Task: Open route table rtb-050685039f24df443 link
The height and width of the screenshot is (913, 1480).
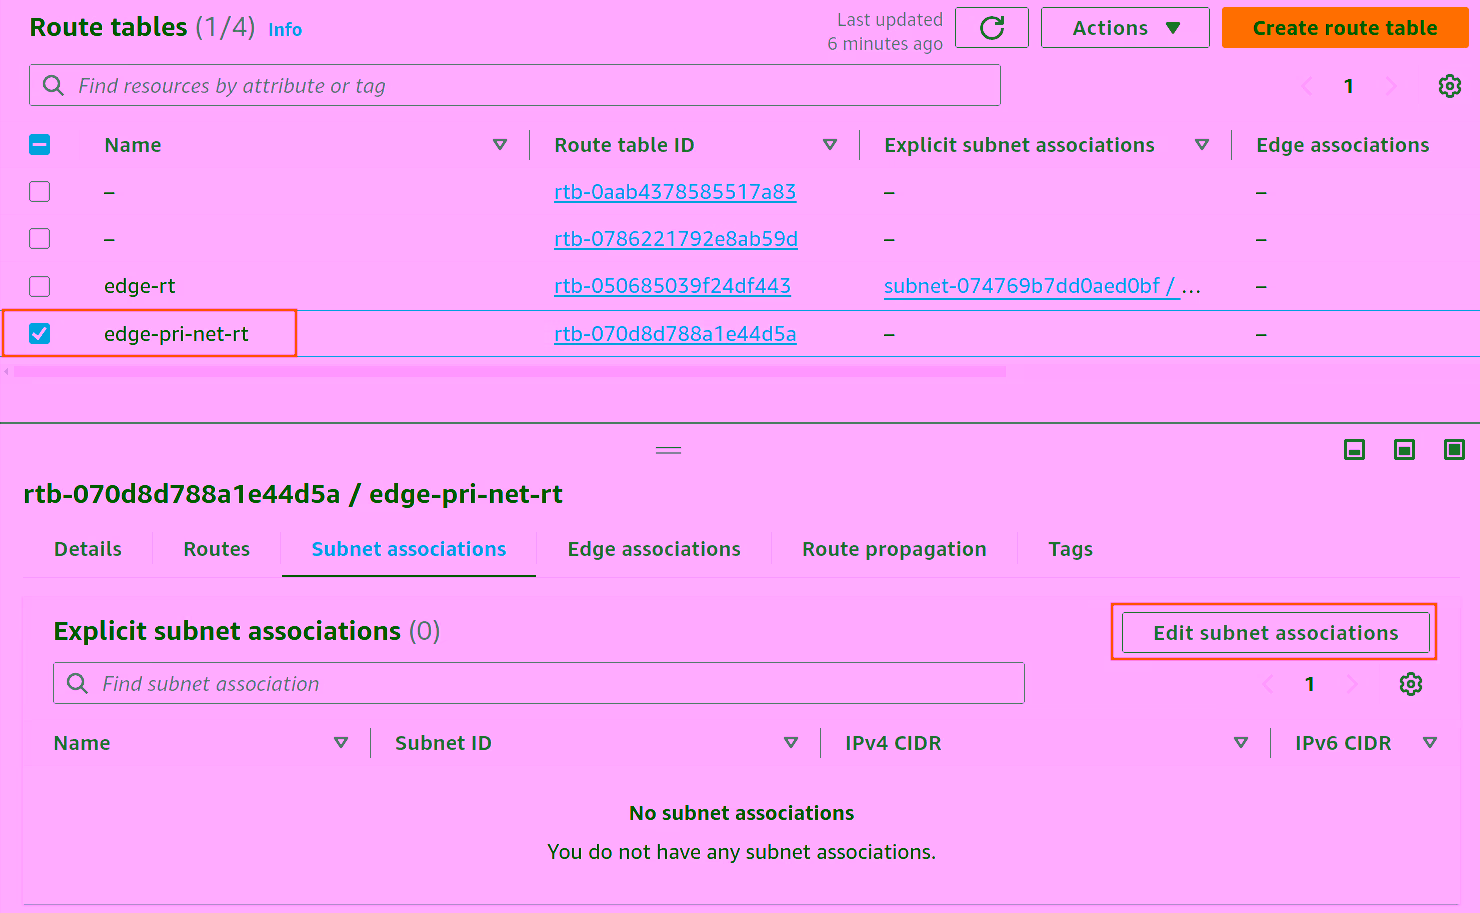Action: [x=672, y=286]
